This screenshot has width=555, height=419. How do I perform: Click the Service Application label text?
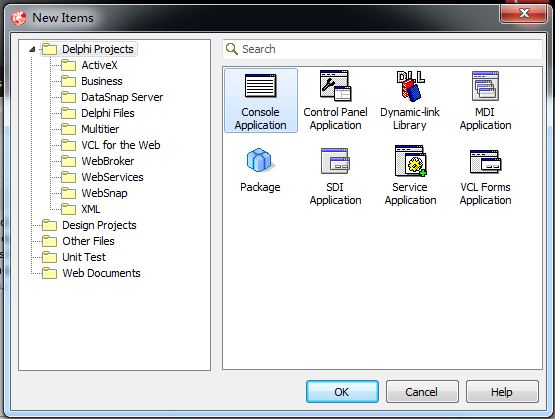[x=411, y=194]
